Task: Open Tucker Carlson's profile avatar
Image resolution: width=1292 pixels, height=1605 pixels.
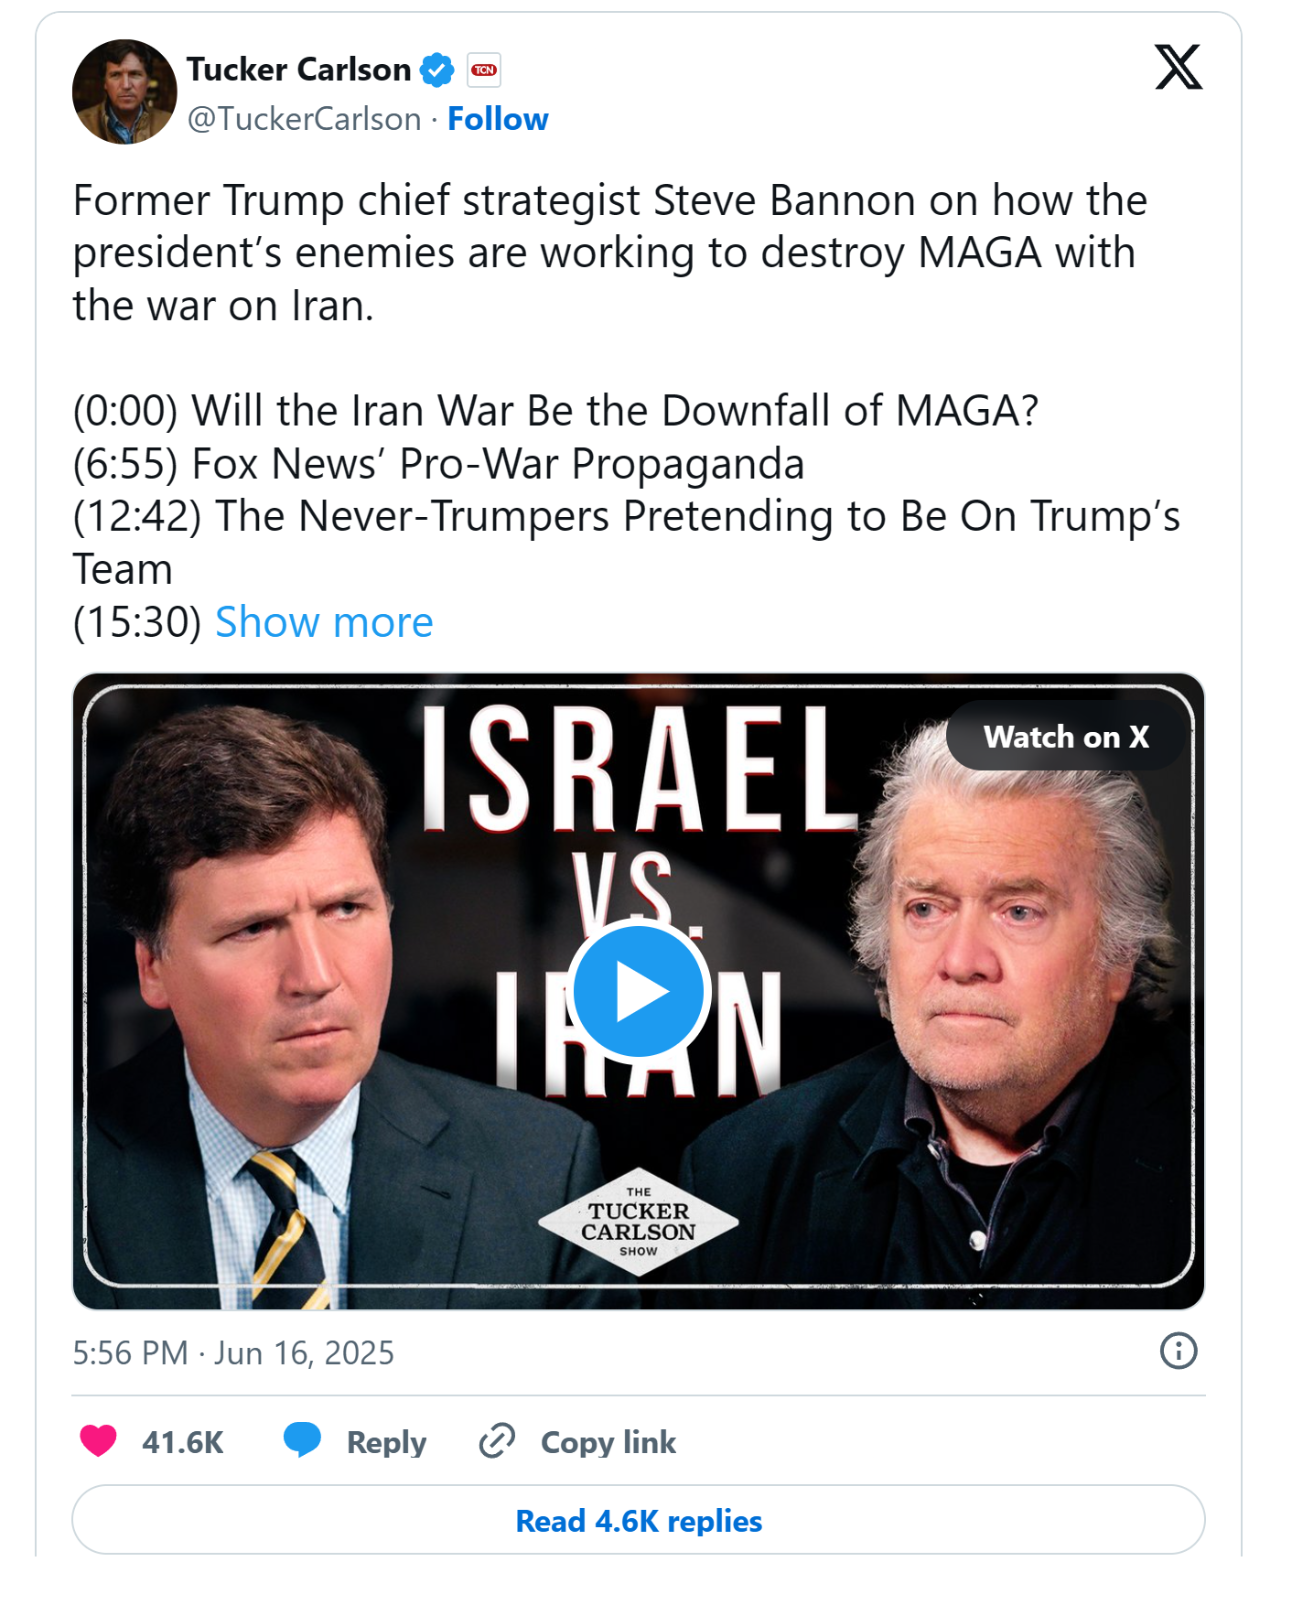Action: click(x=124, y=92)
